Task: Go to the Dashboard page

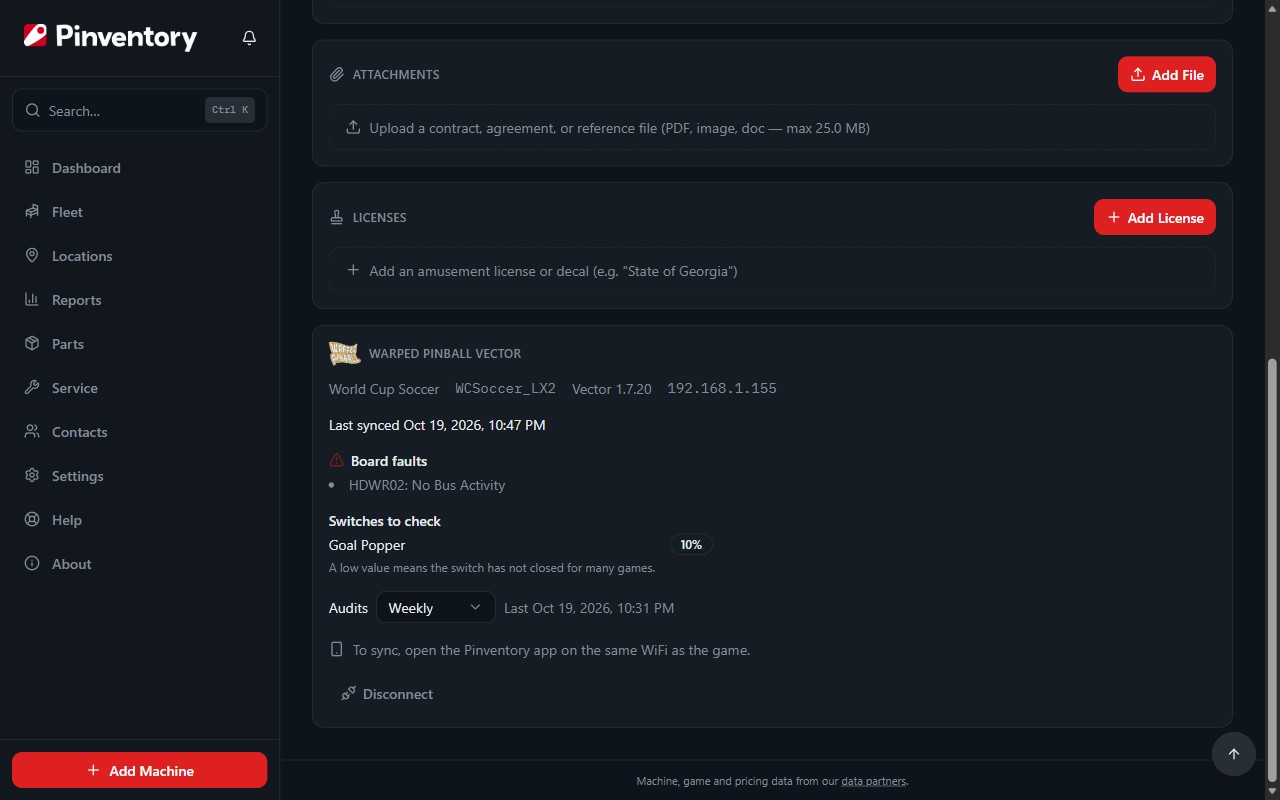Action: (139, 168)
